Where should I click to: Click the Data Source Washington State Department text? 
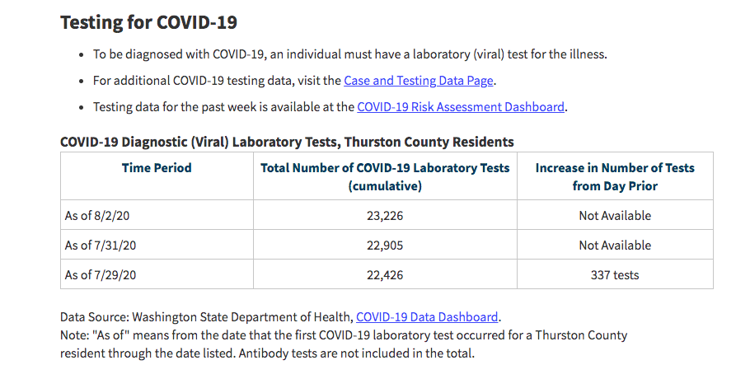tap(207, 317)
